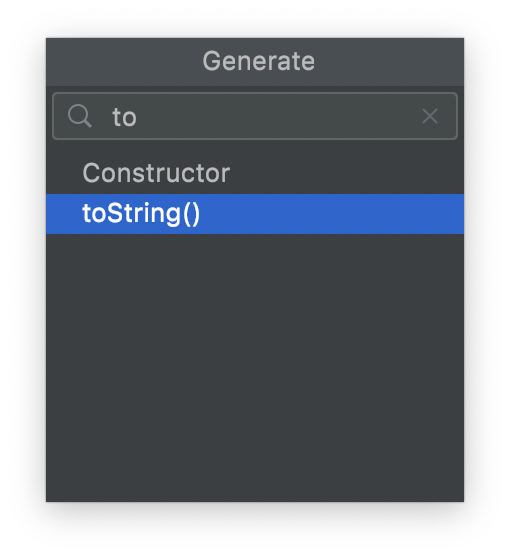
Task: Click the "Generate" heading label
Action: (259, 61)
